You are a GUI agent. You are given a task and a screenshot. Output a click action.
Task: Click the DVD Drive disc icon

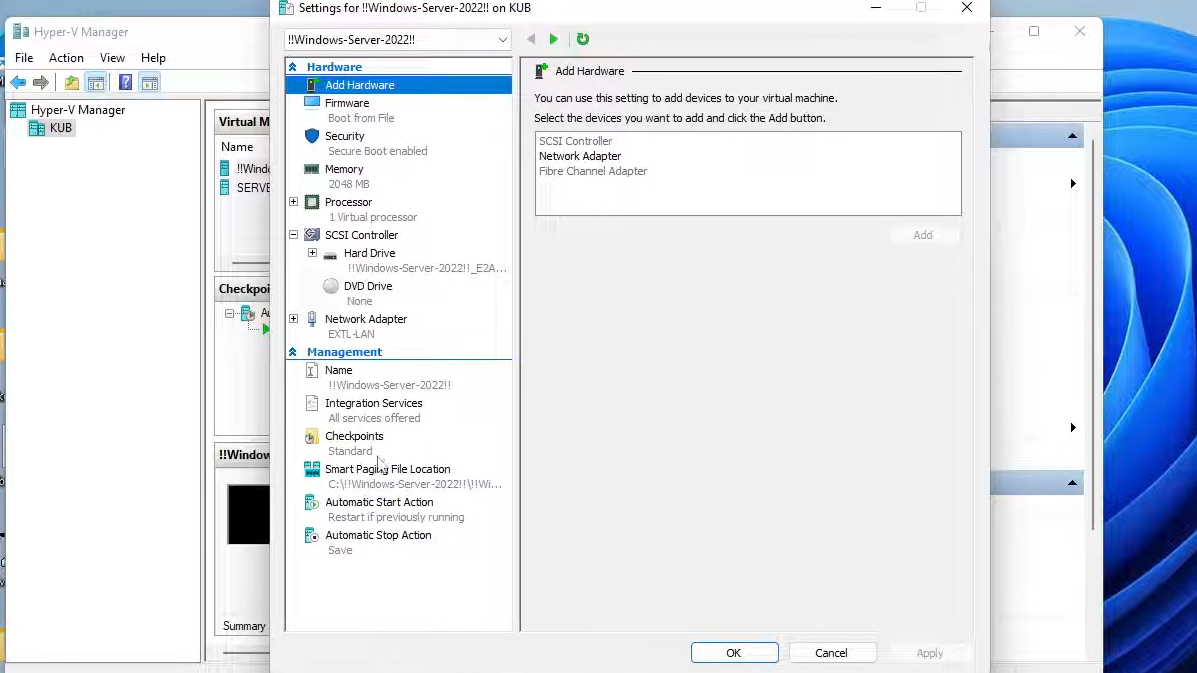point(331,286)
